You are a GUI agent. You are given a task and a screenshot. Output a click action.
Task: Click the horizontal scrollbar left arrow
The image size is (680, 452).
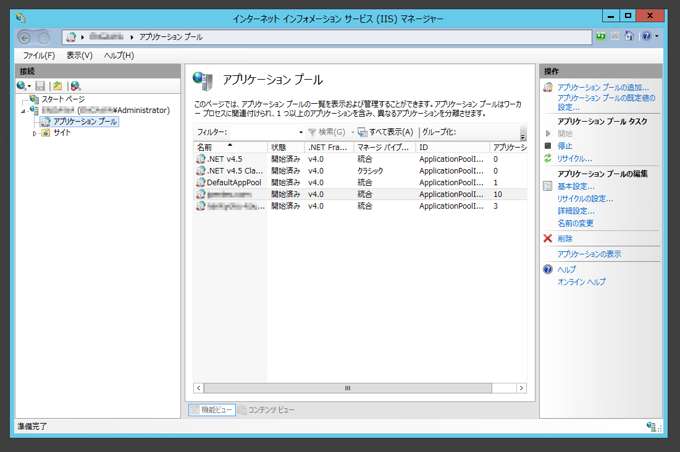[x=199, y=388]
